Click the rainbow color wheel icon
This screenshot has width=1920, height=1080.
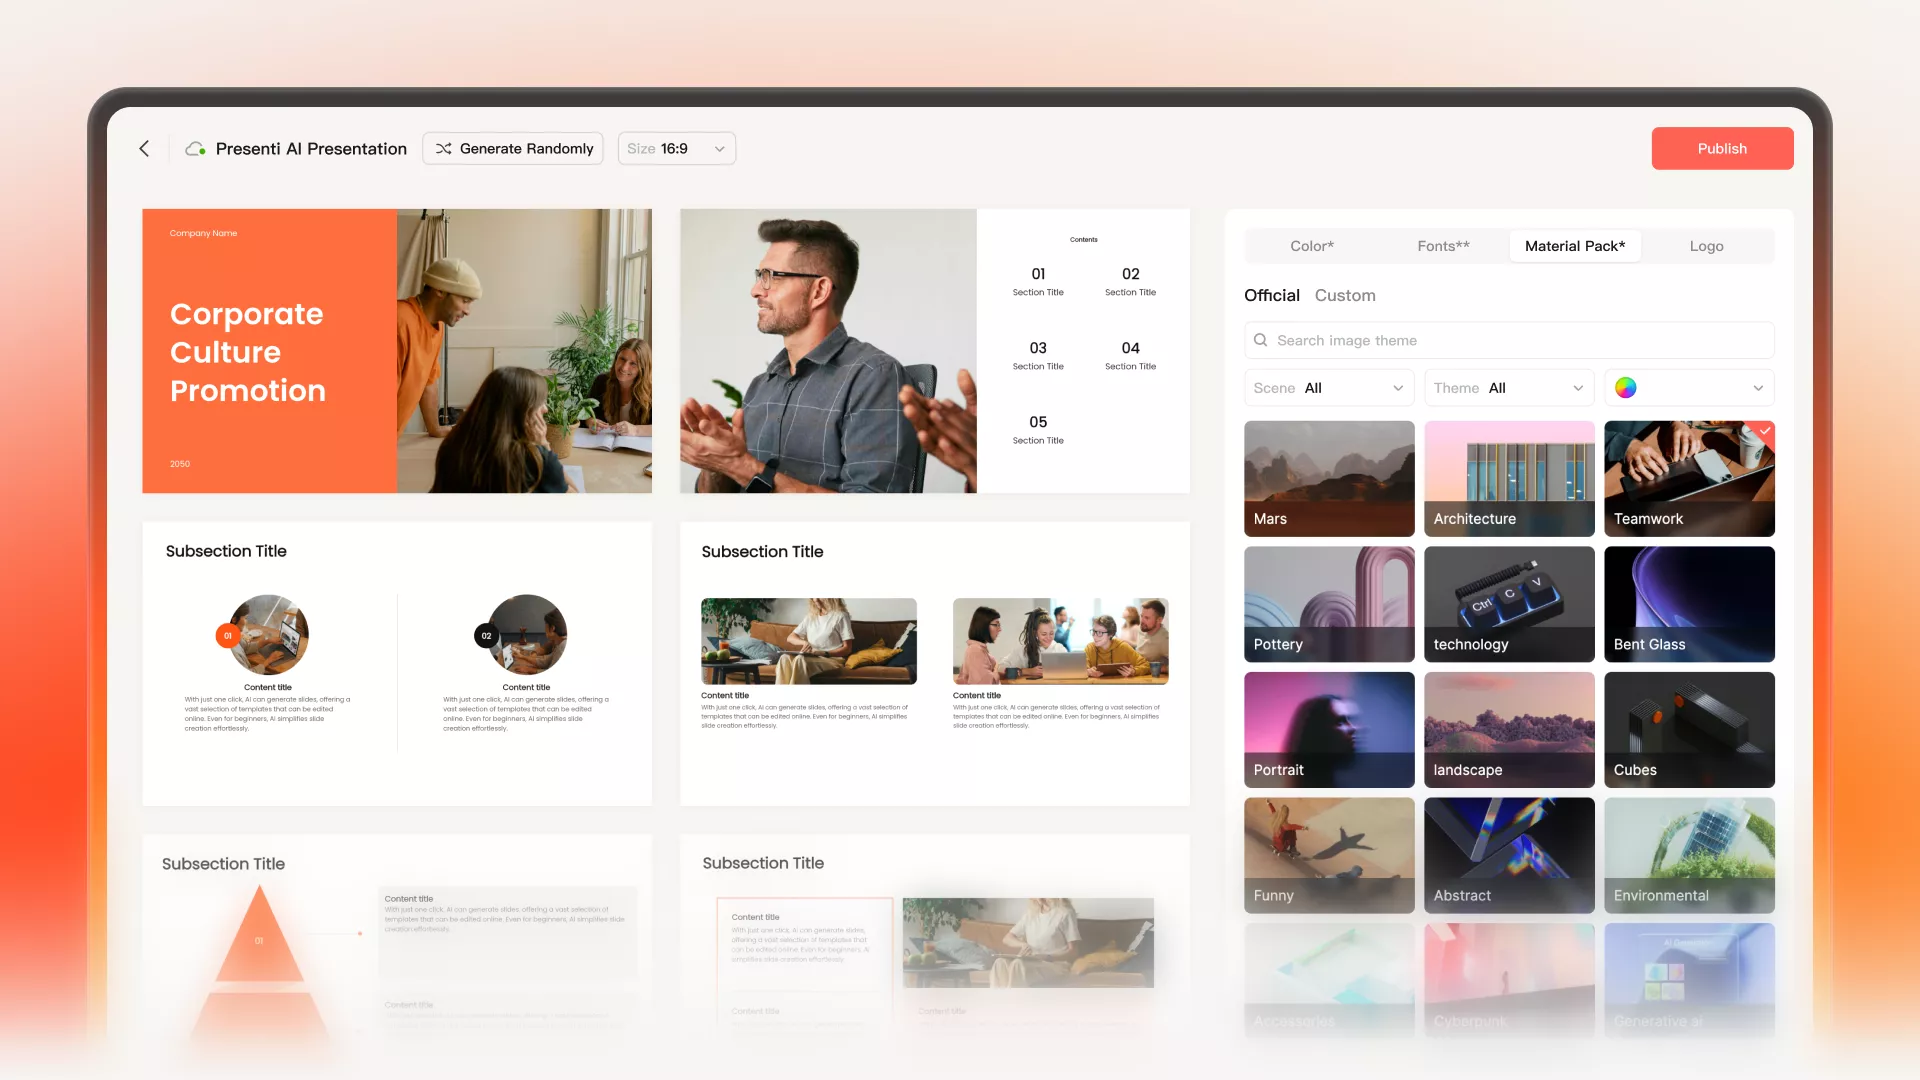tap(1626, 388)
